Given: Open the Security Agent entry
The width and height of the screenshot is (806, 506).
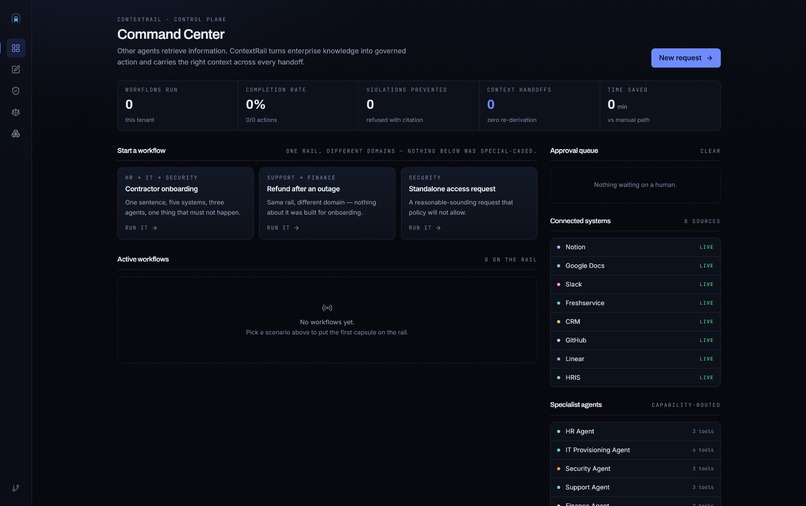Looking at the screenshot, I should (x=635, y=468).
